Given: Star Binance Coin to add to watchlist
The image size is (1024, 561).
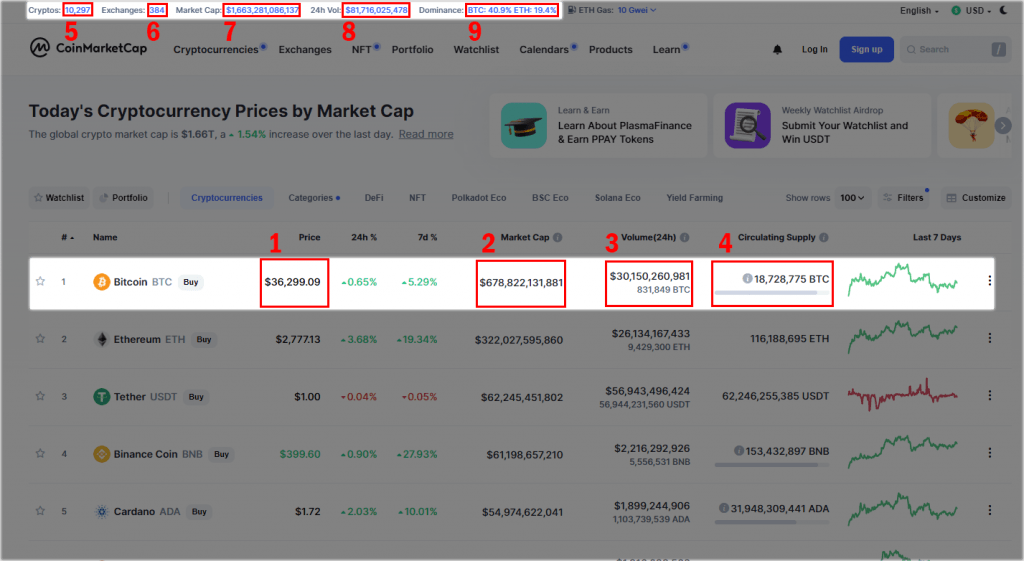Looking at the screenshot, I should click(x=40, y=453).
